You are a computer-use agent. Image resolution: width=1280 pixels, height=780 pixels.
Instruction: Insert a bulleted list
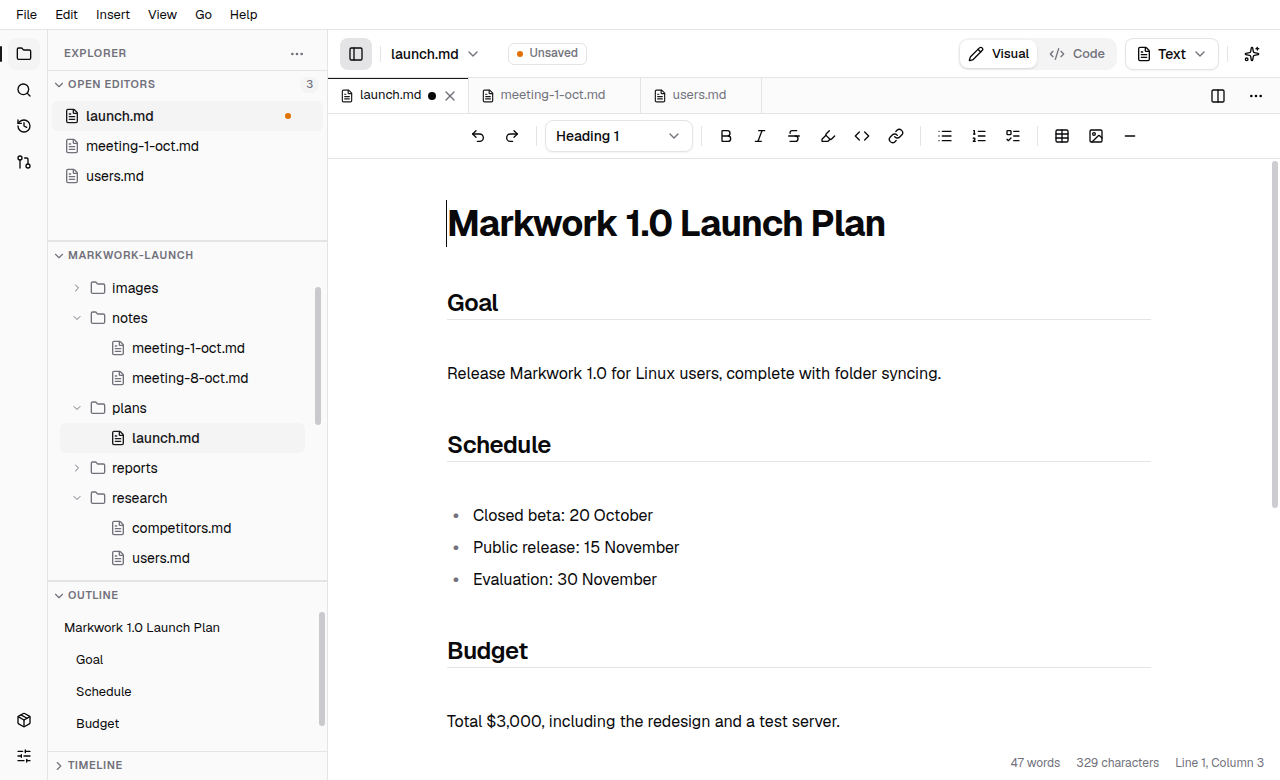click(x=945, y=136)
